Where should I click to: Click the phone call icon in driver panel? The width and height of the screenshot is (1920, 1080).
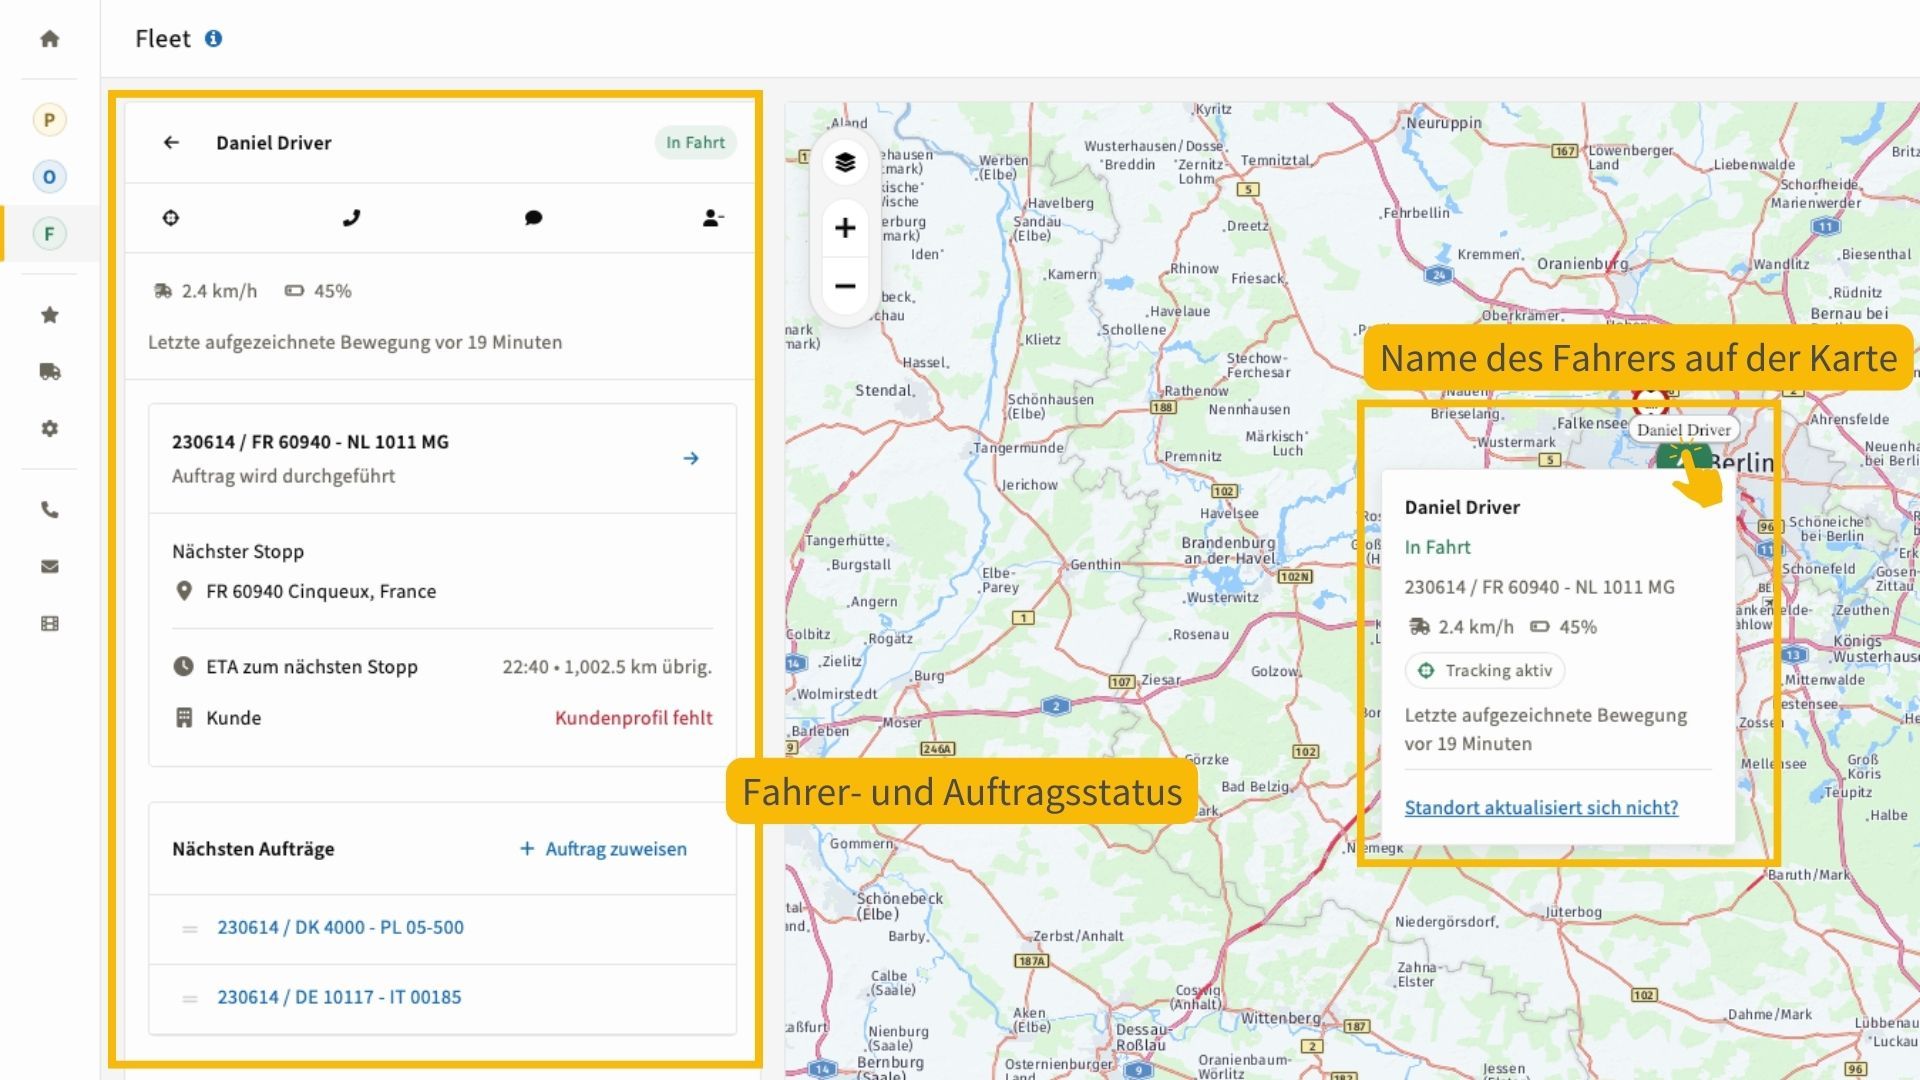coord(351,218)
